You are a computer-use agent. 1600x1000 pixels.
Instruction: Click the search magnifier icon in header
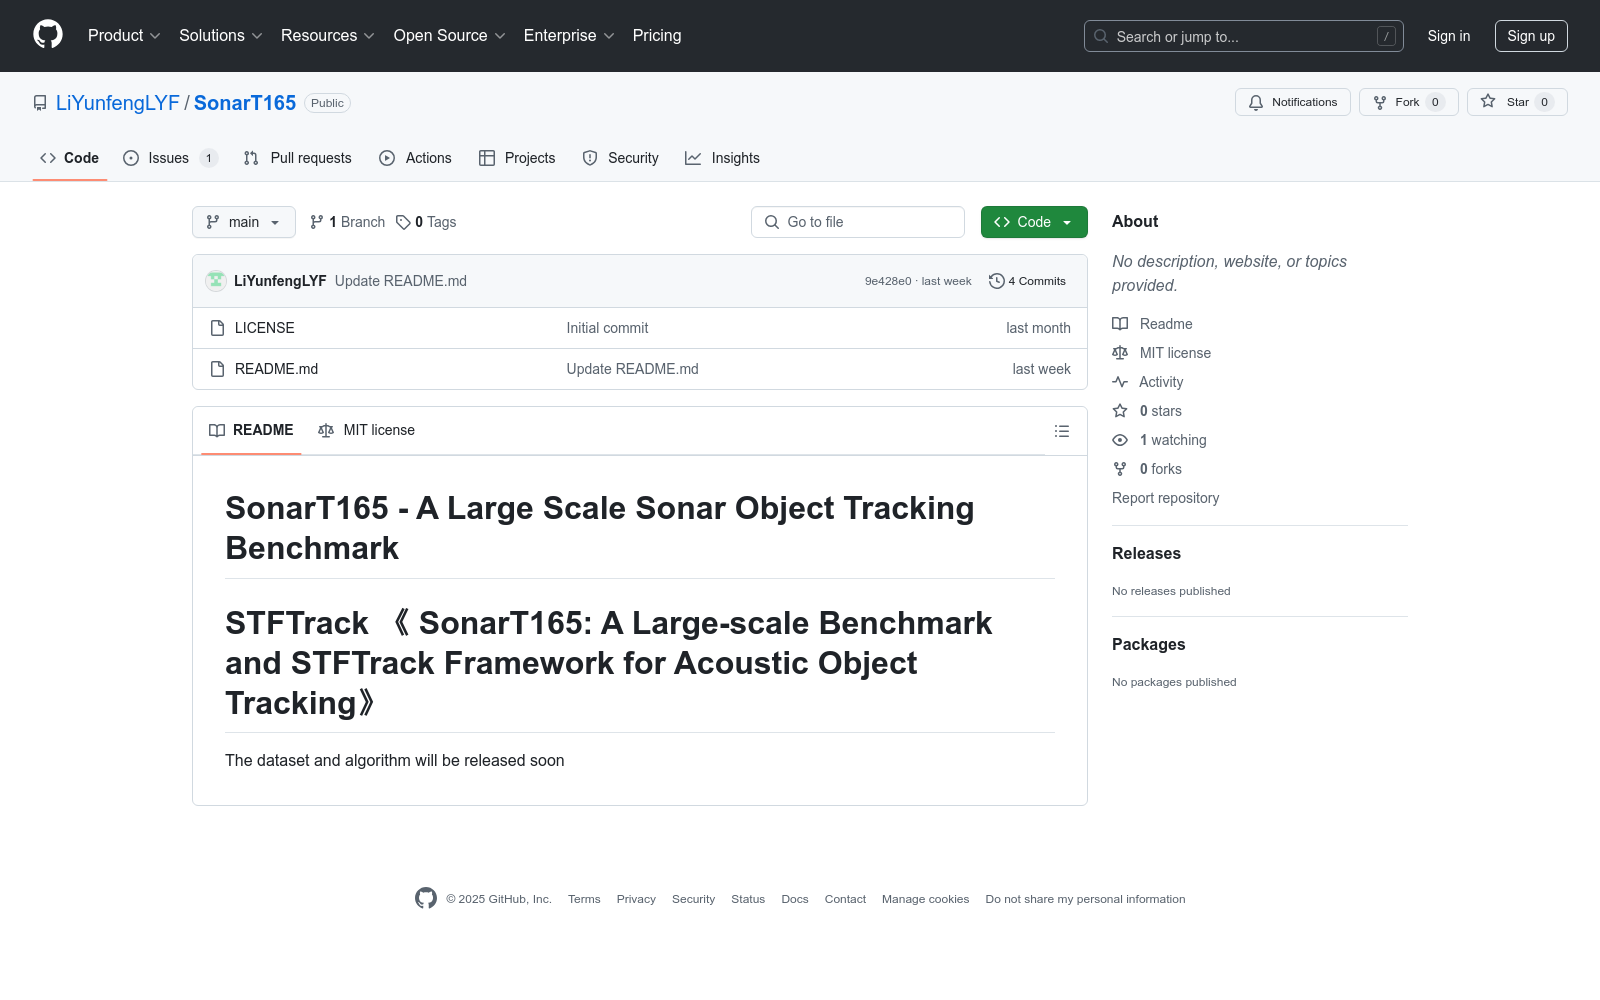pos(1101,36)
